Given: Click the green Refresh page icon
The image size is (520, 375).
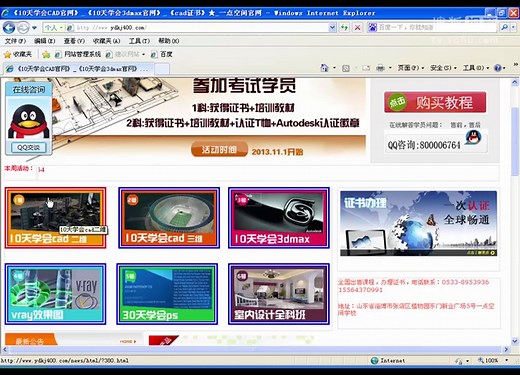Looking at the screenshot, I should [x=344, y=28].
